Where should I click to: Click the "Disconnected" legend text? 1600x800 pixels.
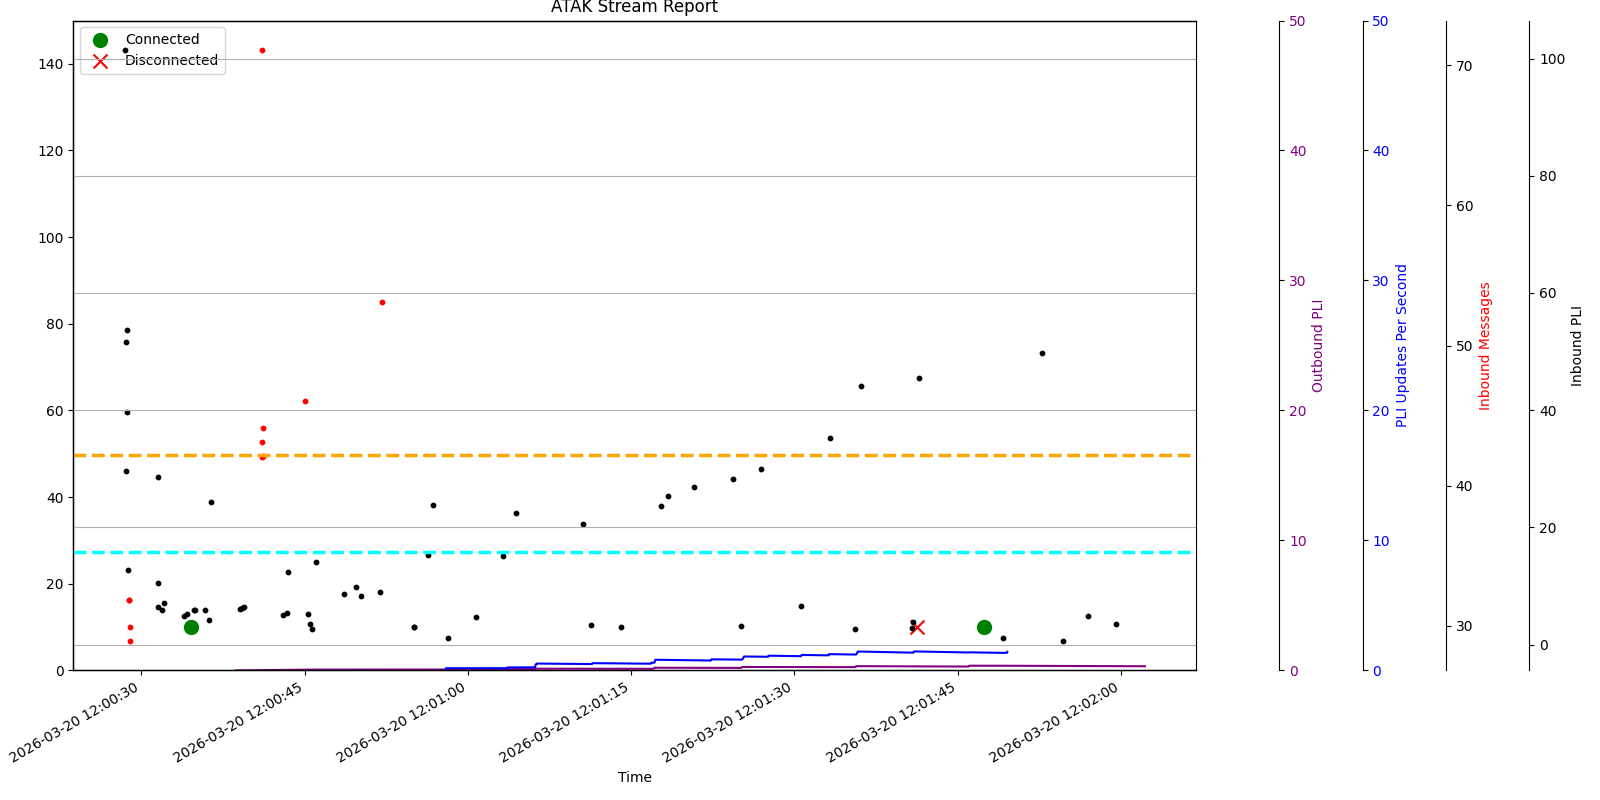coord(171,61)
